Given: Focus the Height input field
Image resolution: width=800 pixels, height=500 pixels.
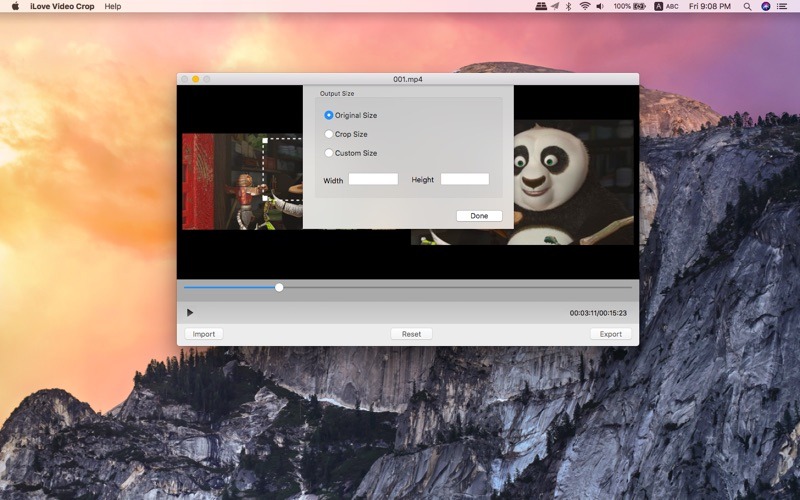Looking at the screenshot, I should click(x=465, y=179).
